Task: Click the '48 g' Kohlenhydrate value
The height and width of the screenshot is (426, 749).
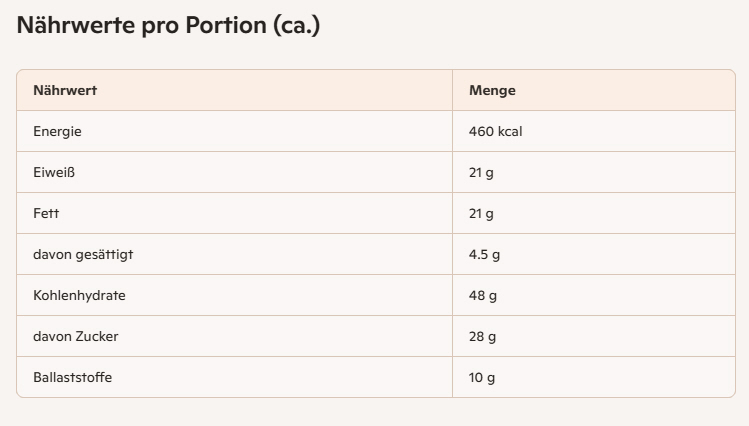Action: 482,296
